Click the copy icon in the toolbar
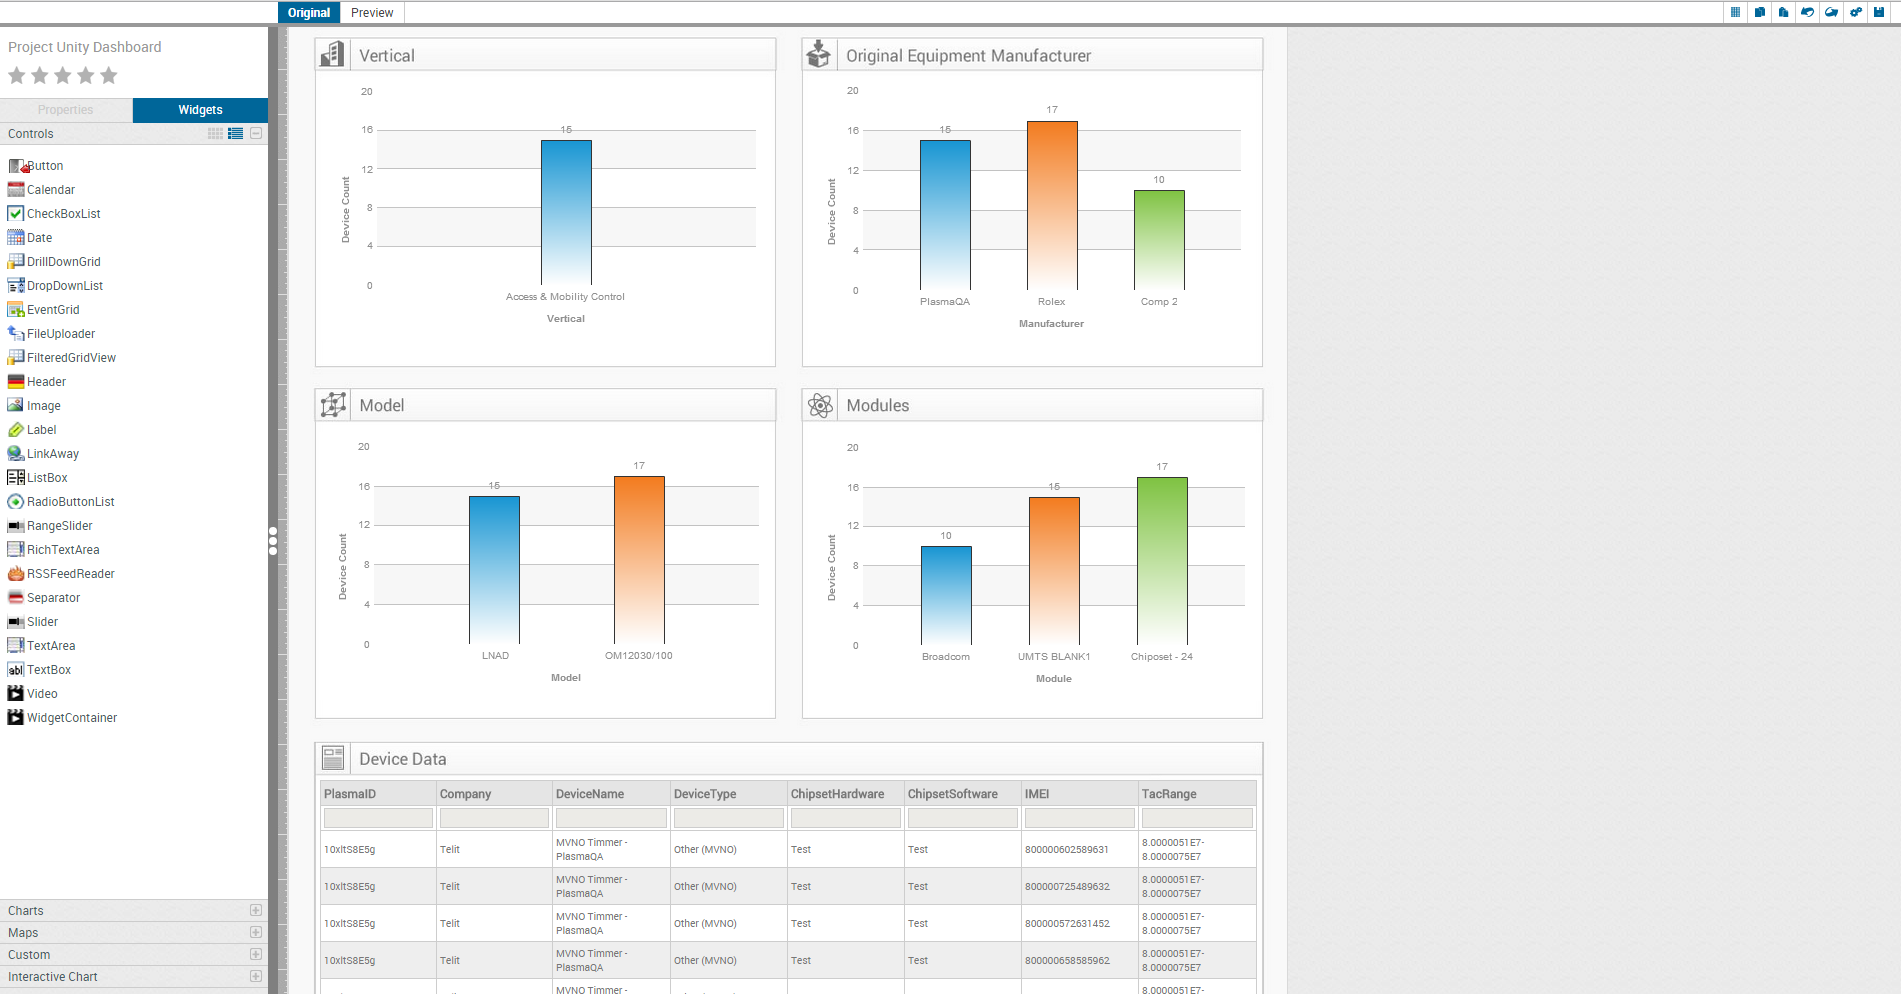This screenshot has height=994, width=1901. tap(1760, 12)
